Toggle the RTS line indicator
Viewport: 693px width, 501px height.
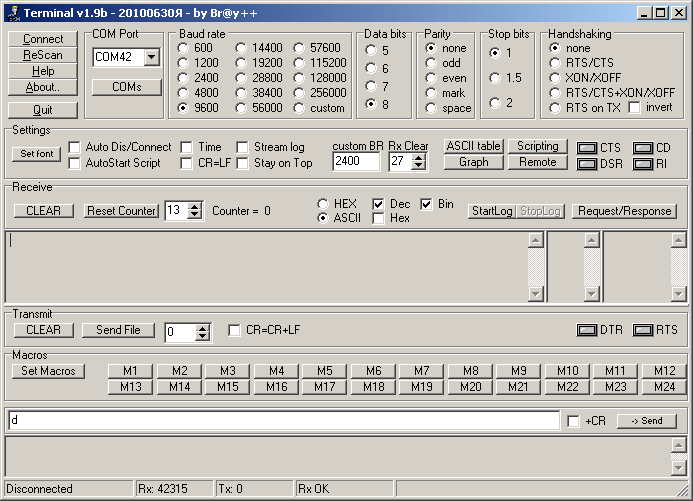point(643,330)
